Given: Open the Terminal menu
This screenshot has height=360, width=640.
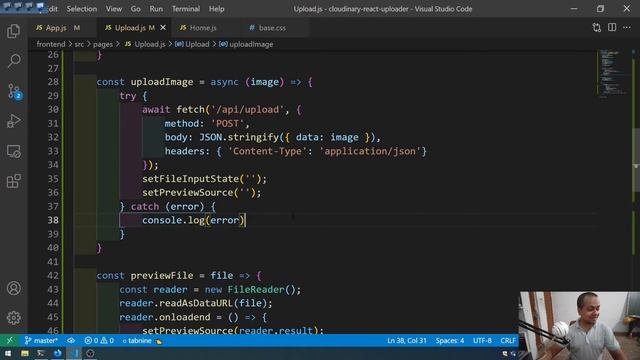Looking at the screenshot, I should point(186,9).
